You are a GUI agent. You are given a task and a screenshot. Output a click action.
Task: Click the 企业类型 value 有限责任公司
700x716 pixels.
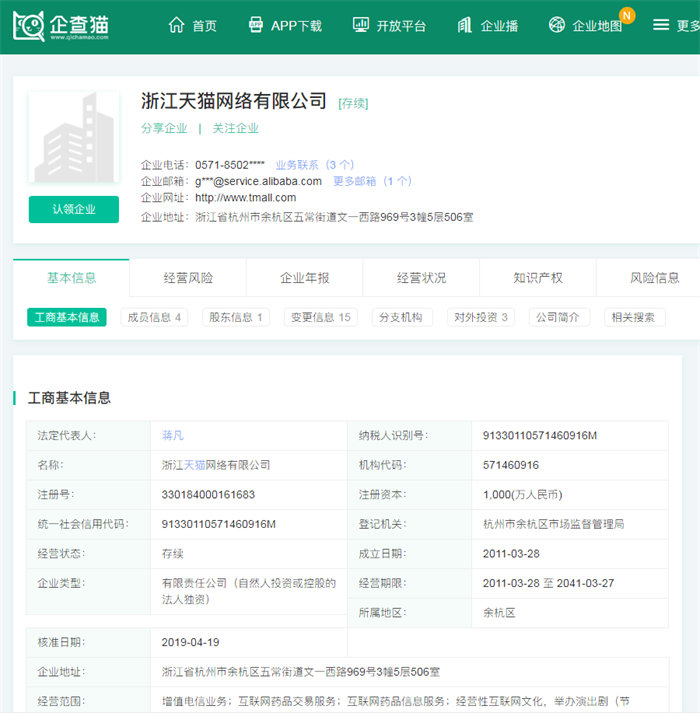[x=249, y=591]
